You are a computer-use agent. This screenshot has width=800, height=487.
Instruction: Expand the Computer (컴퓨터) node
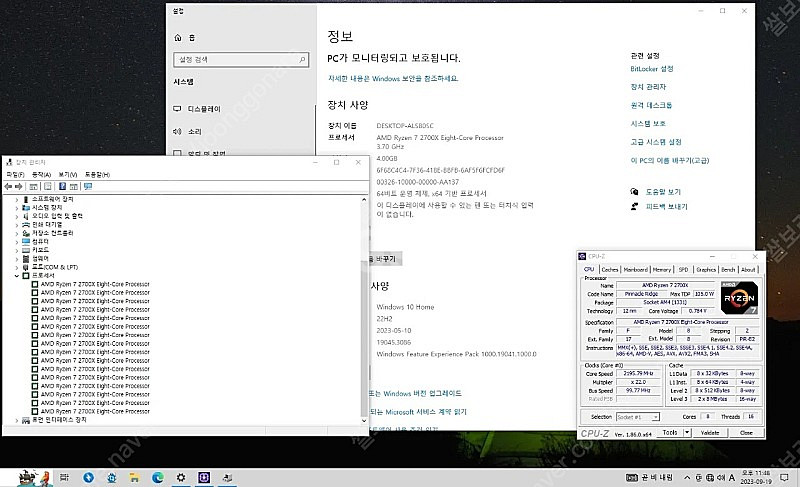point(17,242)
